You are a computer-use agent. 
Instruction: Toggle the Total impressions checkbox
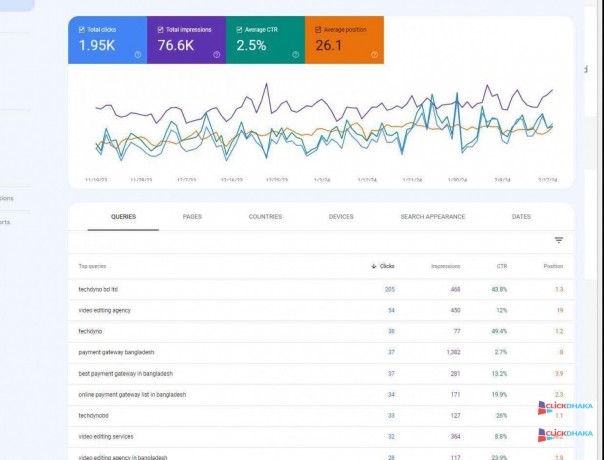[x=161, y=30]
